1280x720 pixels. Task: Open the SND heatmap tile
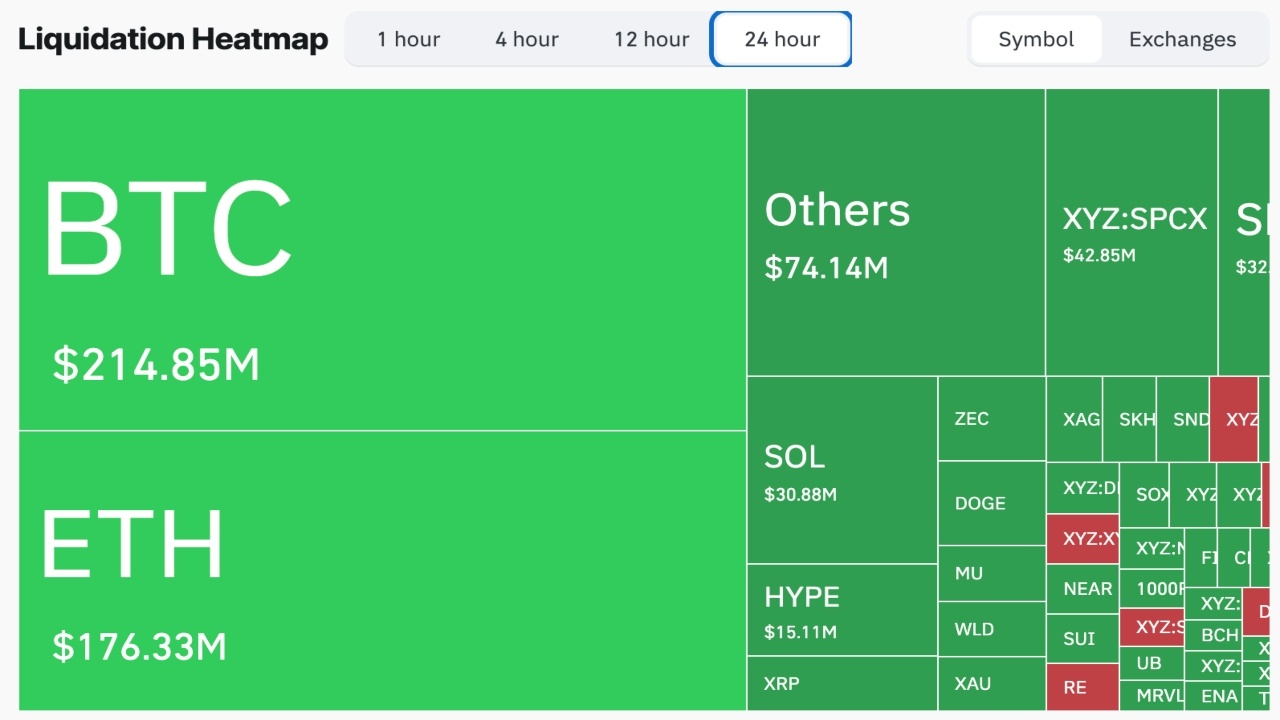1183,419
